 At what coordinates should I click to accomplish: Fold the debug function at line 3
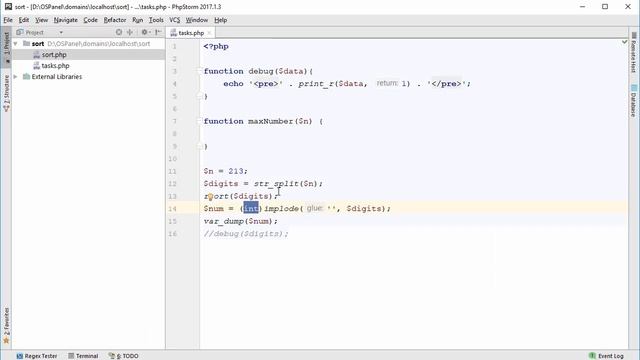click(200, 71)
